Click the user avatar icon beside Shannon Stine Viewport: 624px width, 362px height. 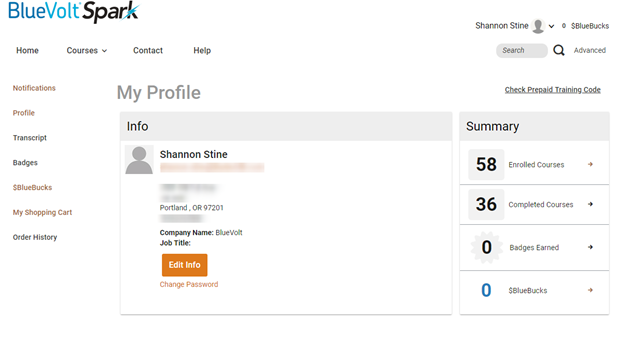538,26
